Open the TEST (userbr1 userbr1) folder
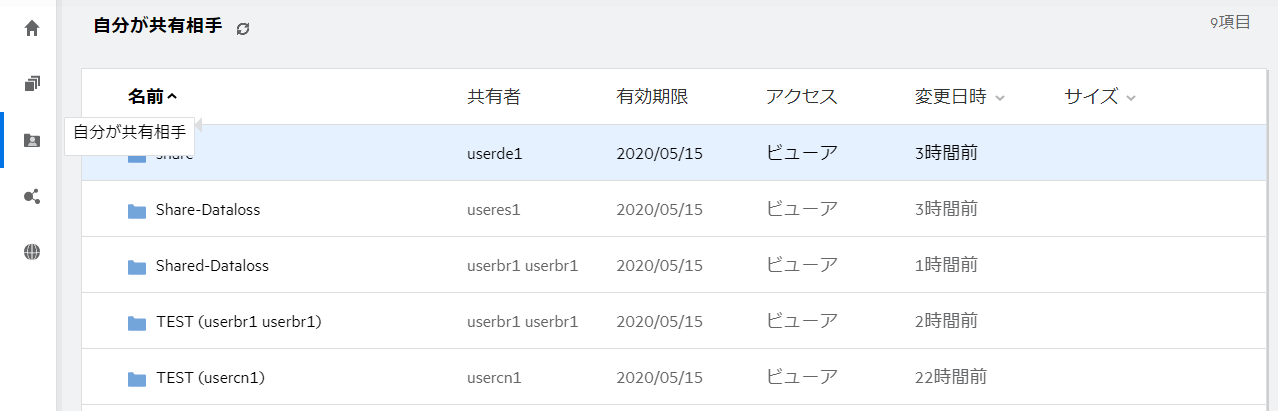The image size is (1278, 411). tap(238, 322)
